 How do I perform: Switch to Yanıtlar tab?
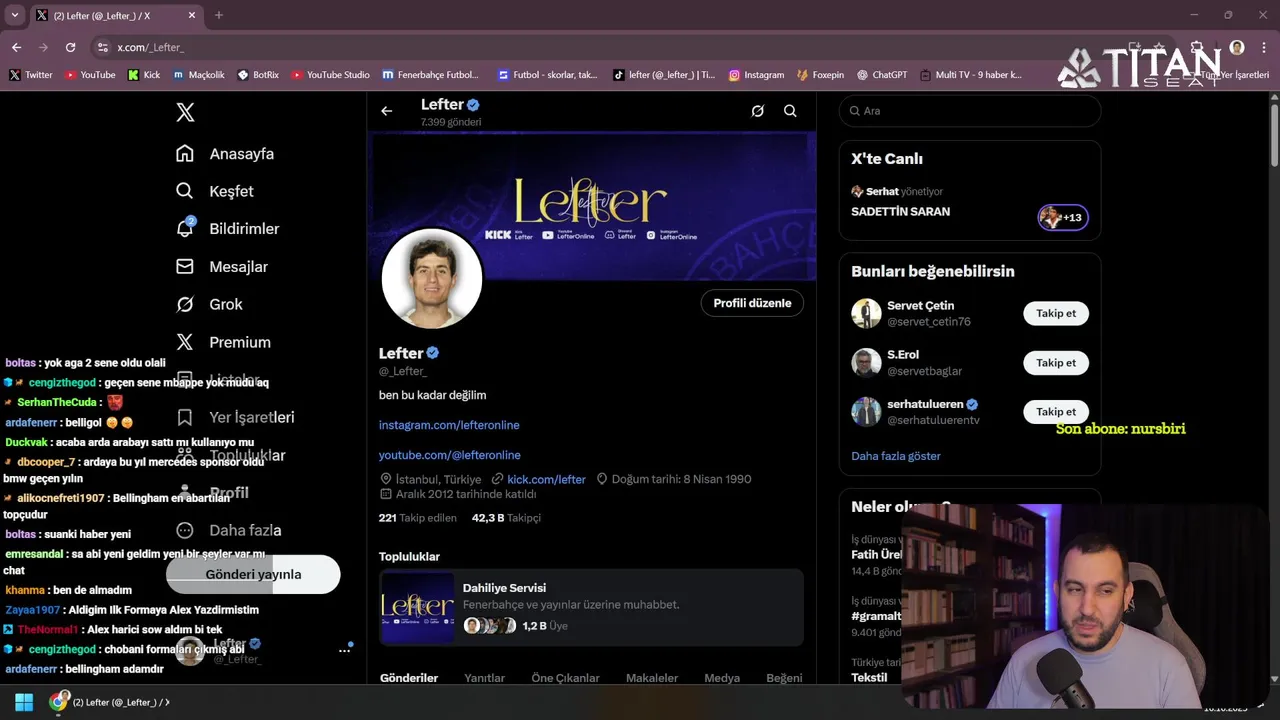(x=484, y=678)
